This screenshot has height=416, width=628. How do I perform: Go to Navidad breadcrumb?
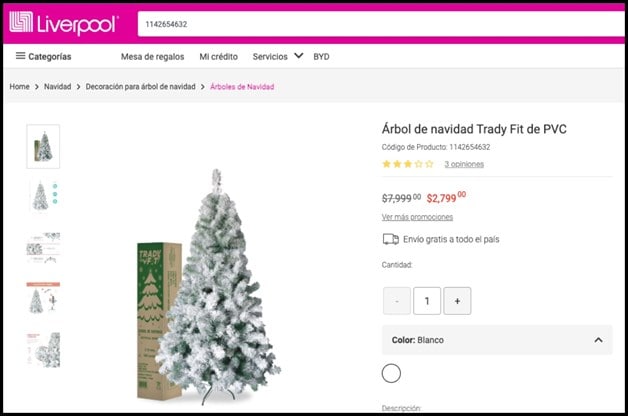pyautogui.click(x=57, y=86)
